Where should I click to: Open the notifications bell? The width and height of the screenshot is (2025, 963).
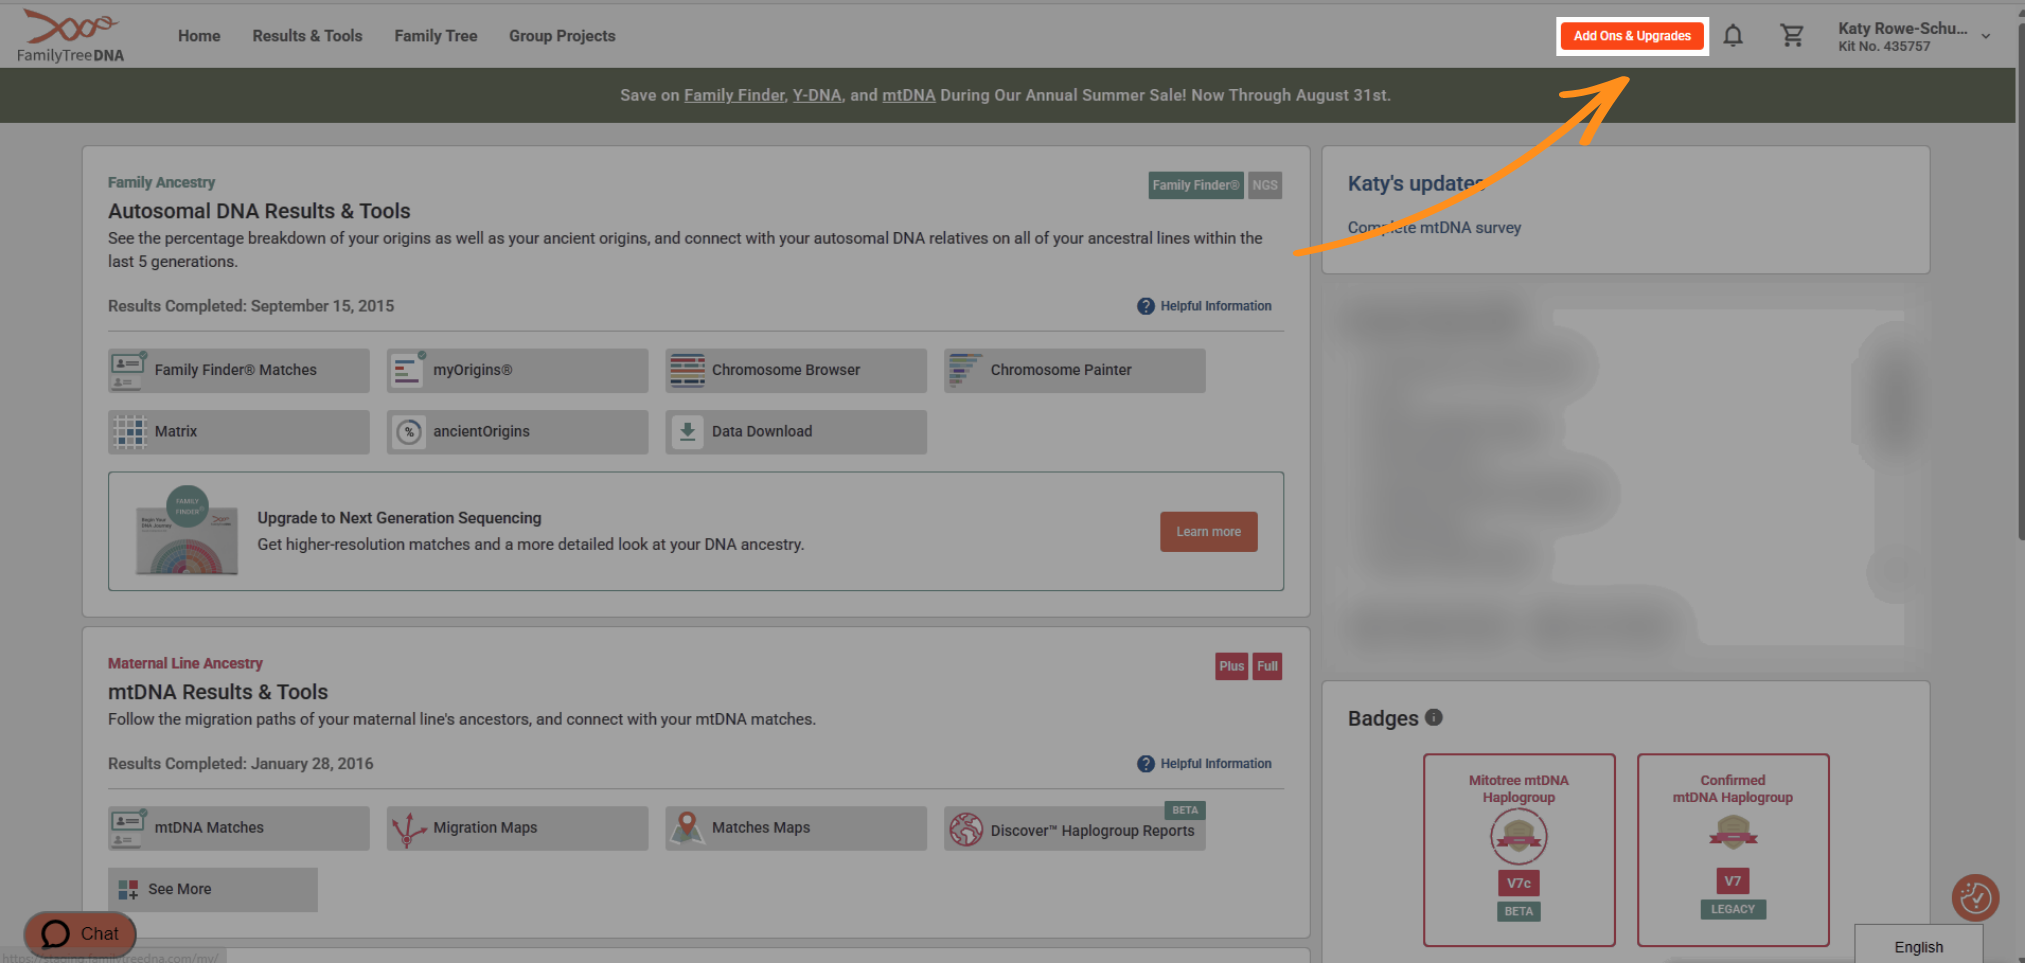1733,36
